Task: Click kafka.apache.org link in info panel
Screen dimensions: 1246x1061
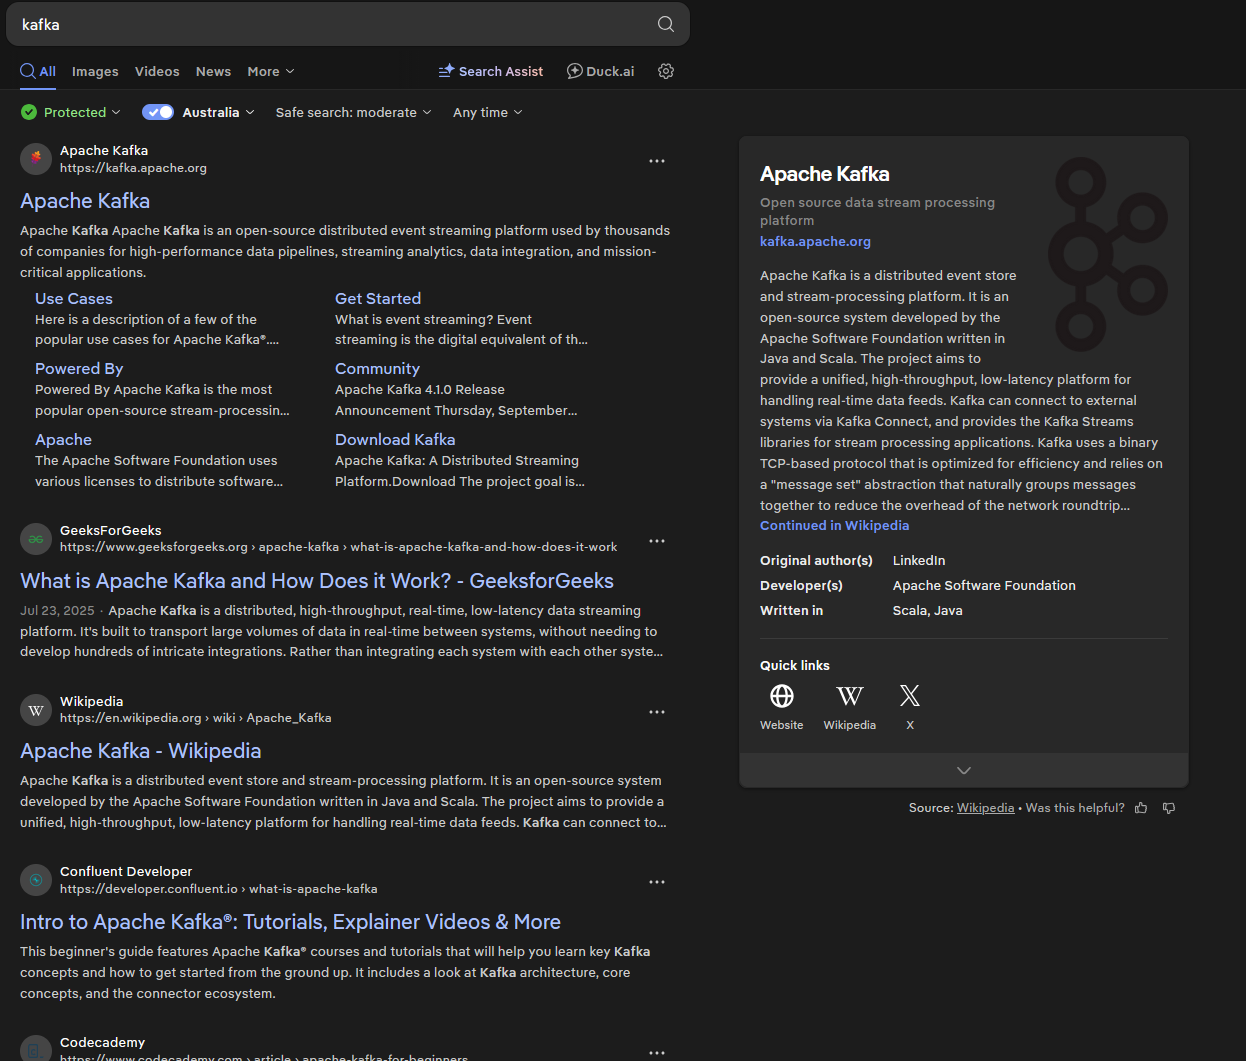Action: tap(815, 241)
